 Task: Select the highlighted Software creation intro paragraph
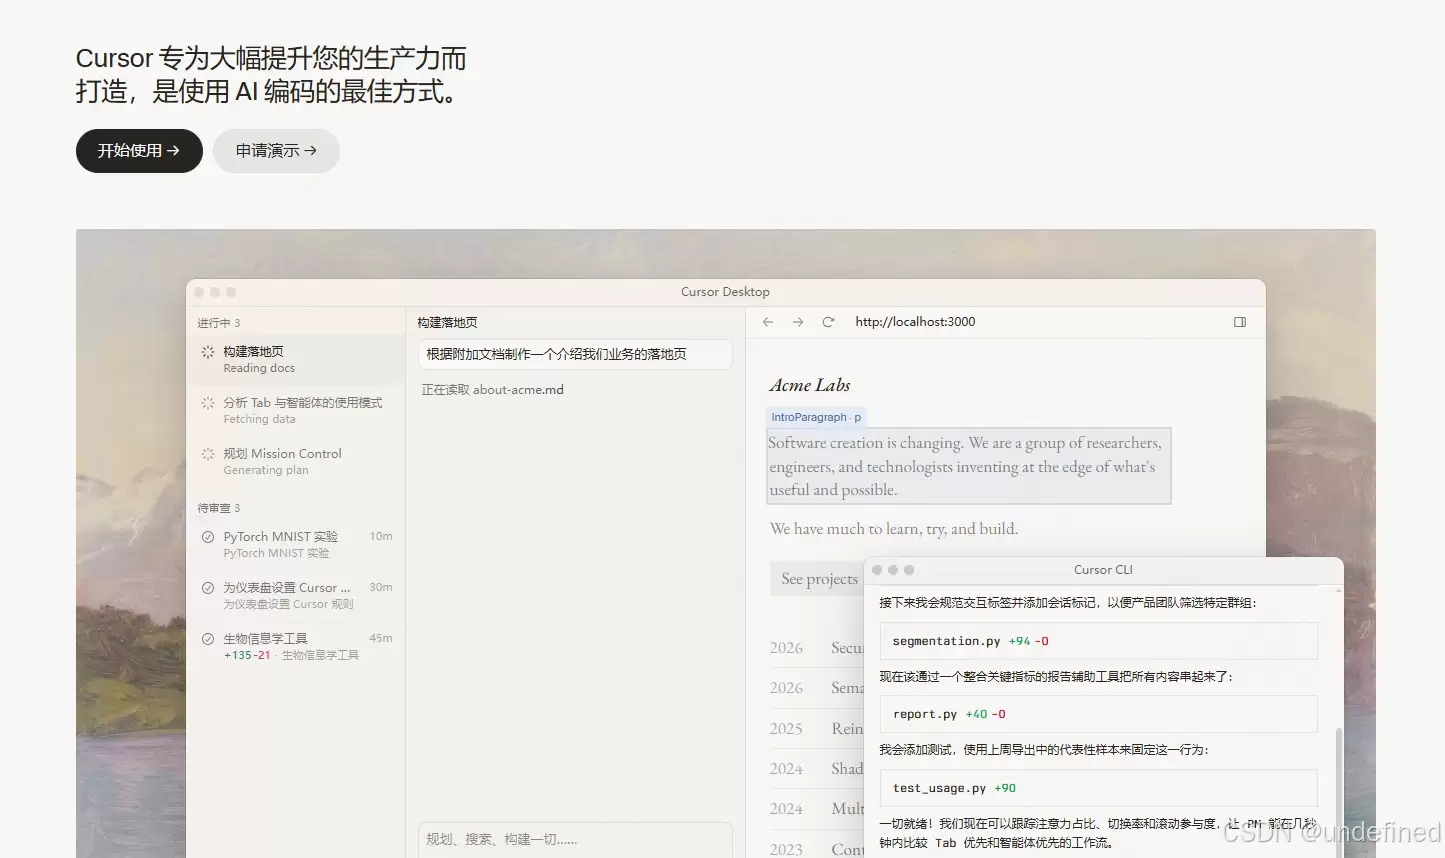[x=969, y=466]
